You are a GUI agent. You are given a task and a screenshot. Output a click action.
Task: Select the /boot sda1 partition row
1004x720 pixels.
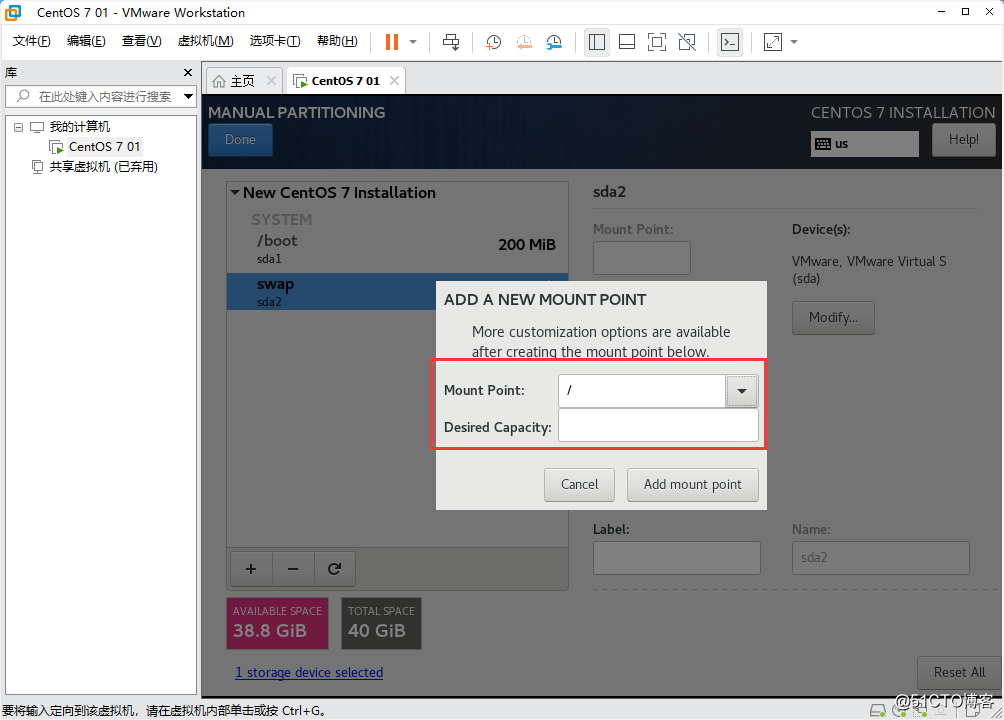[x=397, y=249]
